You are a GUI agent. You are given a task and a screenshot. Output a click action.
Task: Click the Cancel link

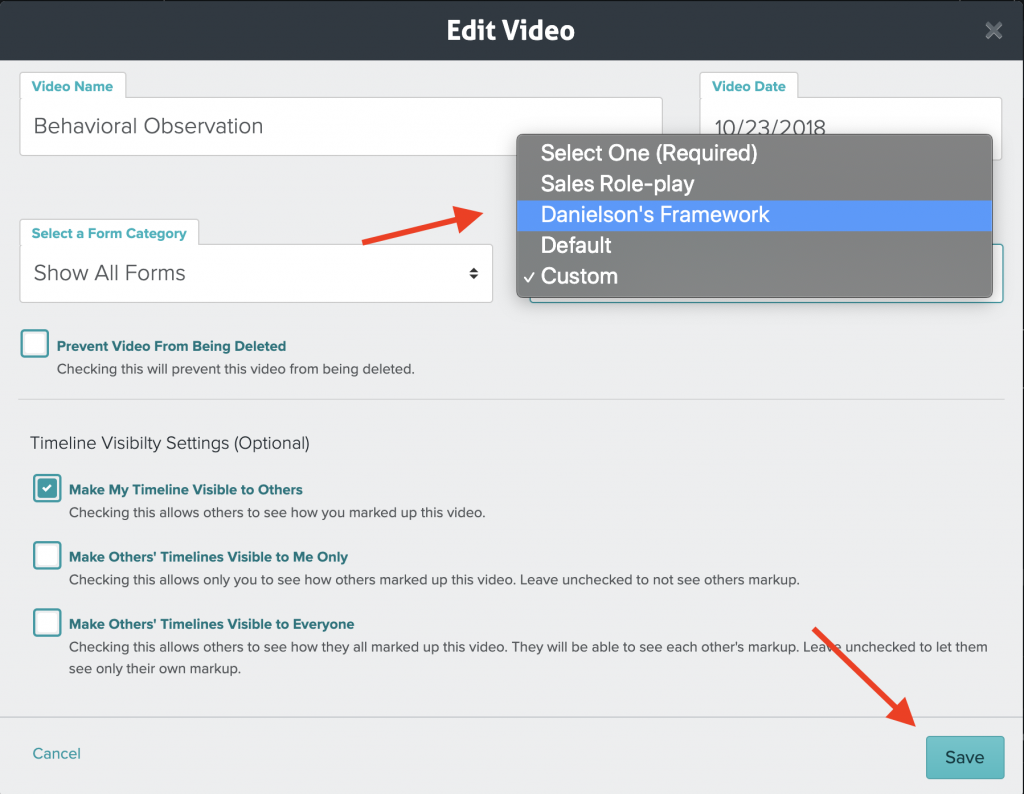click(x=57, y=754)
